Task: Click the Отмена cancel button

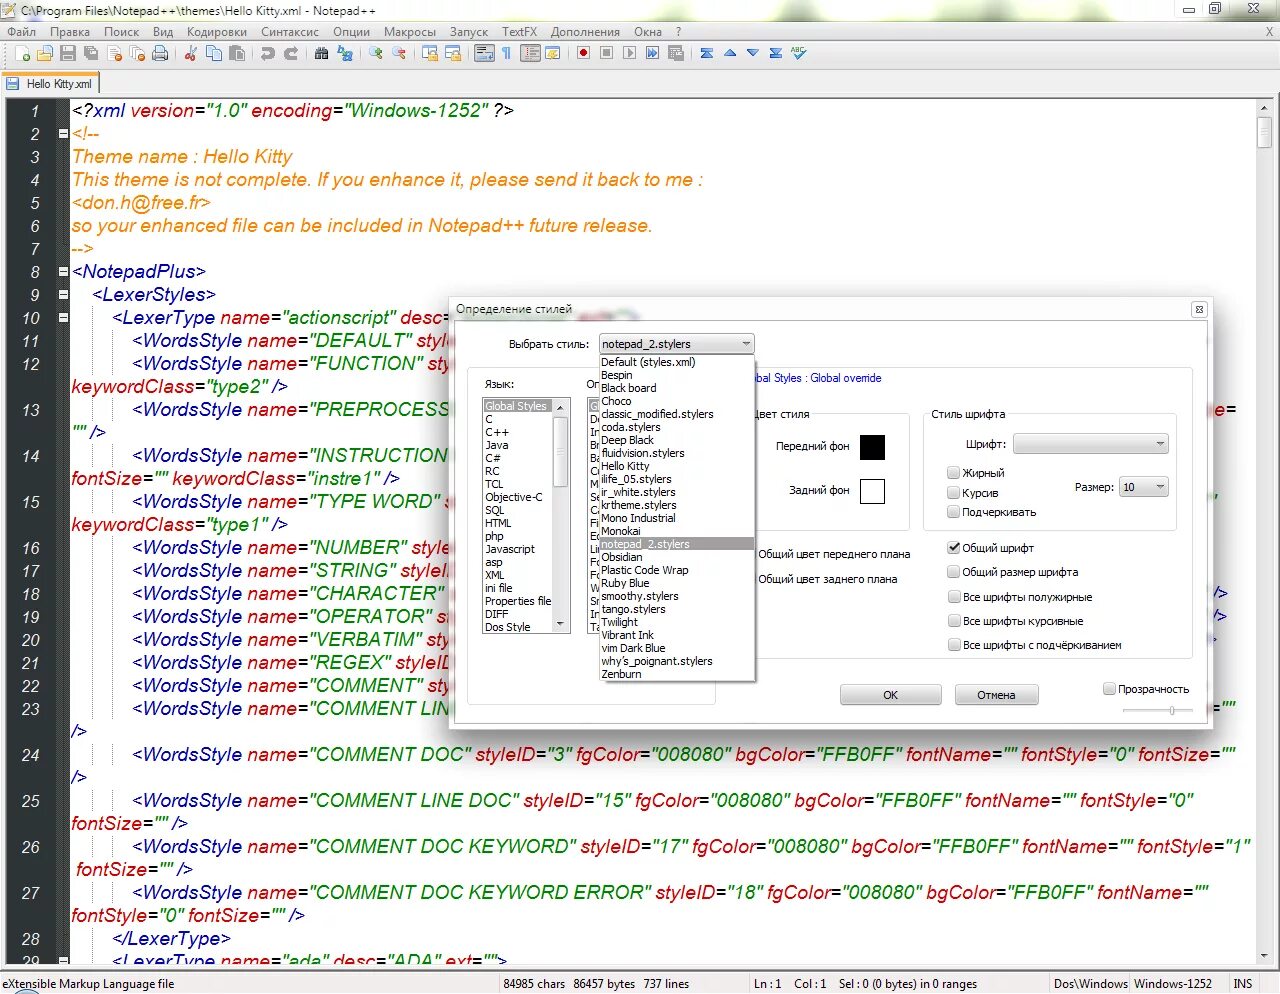Action: (x=996, y=695)
